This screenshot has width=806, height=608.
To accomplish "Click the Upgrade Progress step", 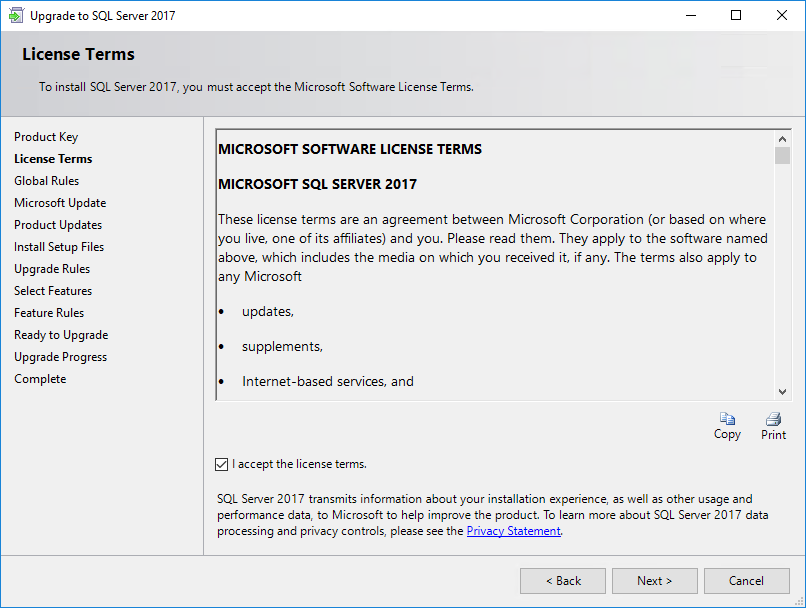I will pos(61,357).
